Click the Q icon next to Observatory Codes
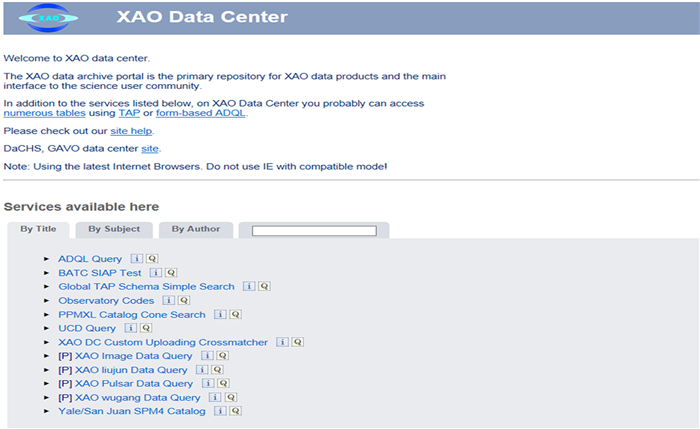The image size is (700, 429). click(x=183, y=300)
